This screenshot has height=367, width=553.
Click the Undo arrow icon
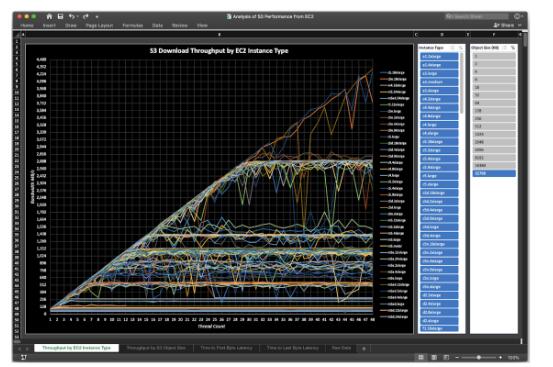point(72,17)
